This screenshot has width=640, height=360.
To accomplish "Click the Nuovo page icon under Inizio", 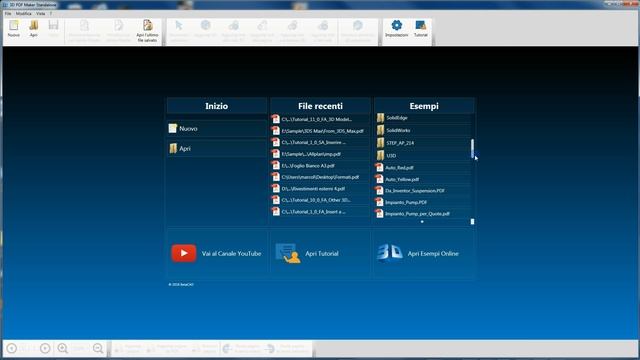I will pyautogui.click(x=173, y=129).
